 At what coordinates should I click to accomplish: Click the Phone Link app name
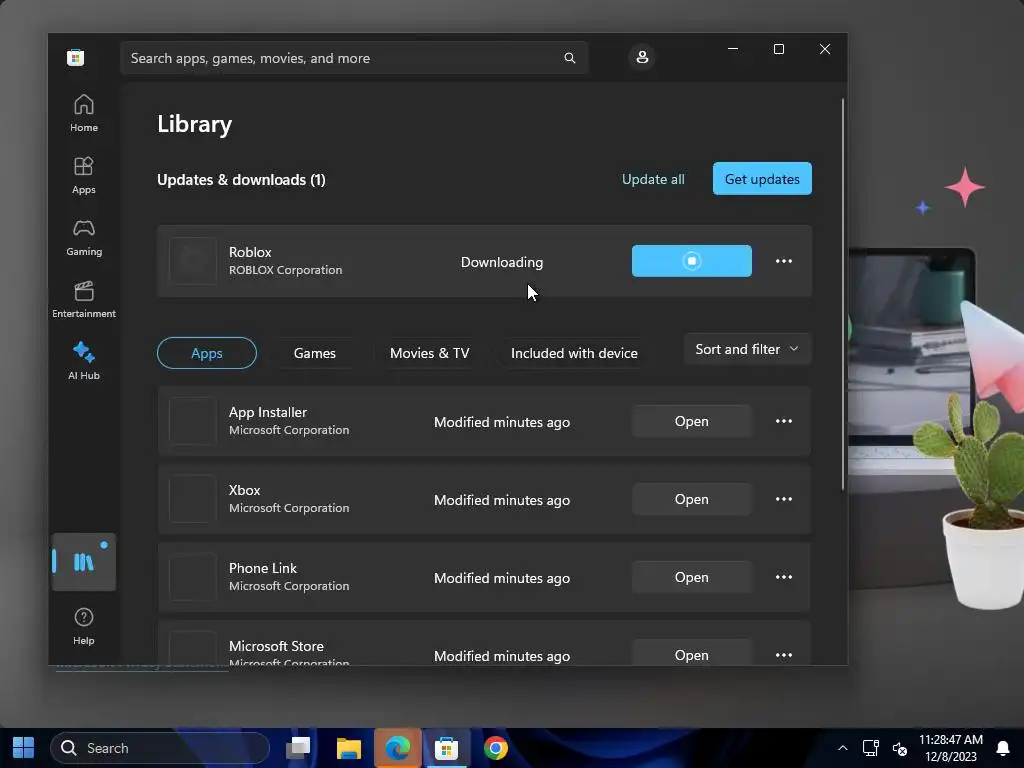click(263, 568)
